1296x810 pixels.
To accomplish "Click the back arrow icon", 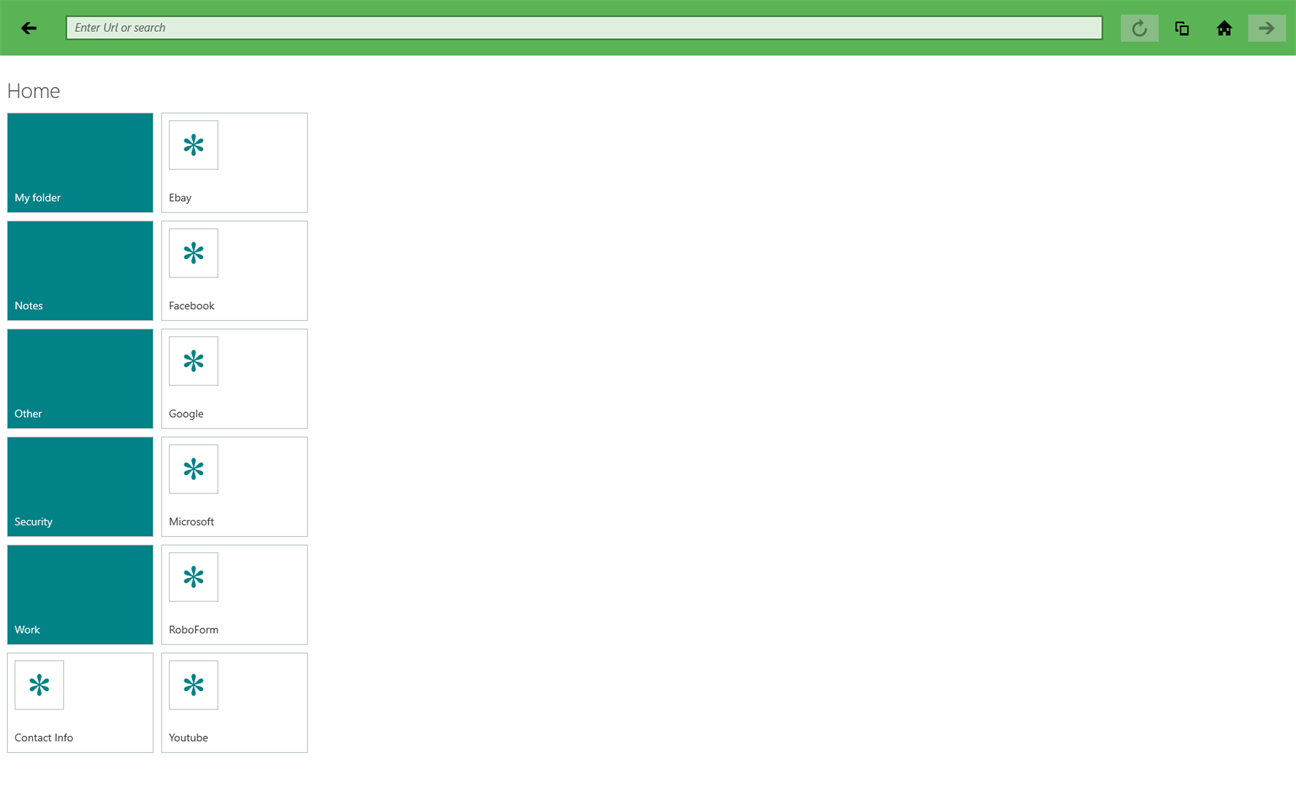I will click(29, 28).
